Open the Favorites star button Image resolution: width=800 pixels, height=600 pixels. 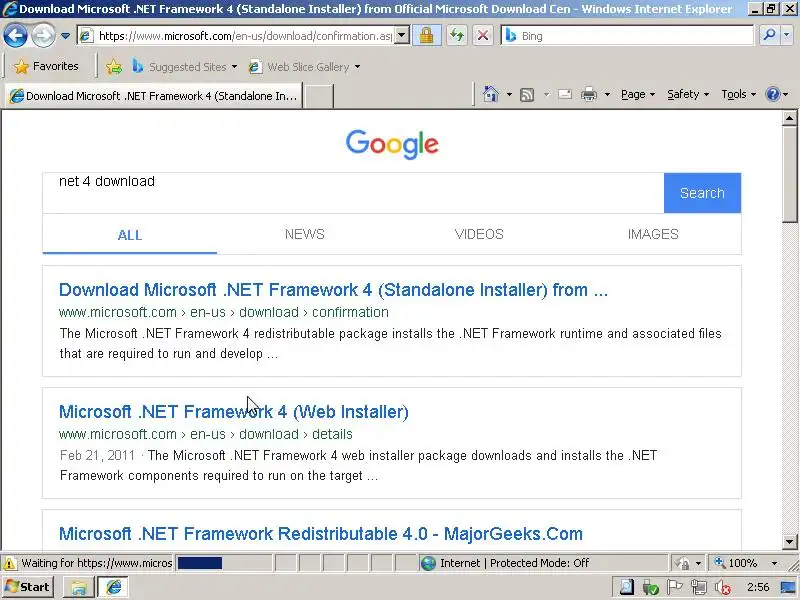click(47, 66)
